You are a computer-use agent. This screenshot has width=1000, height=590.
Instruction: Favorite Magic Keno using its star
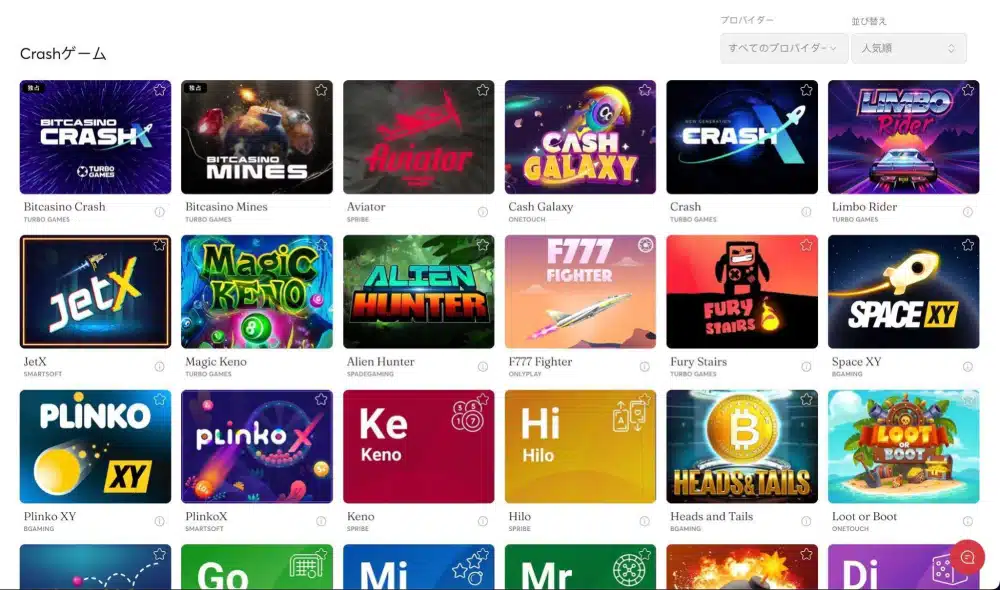[x=321, y=245]
